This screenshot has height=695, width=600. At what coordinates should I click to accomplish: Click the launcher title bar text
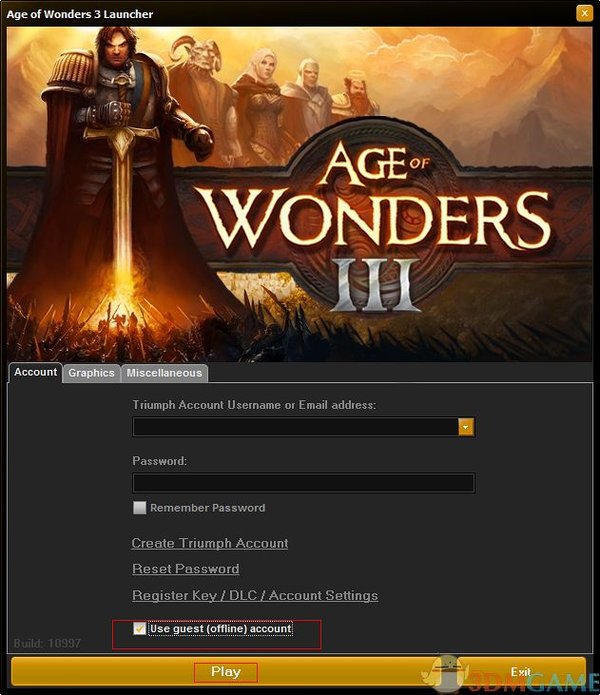click(80, 14)
